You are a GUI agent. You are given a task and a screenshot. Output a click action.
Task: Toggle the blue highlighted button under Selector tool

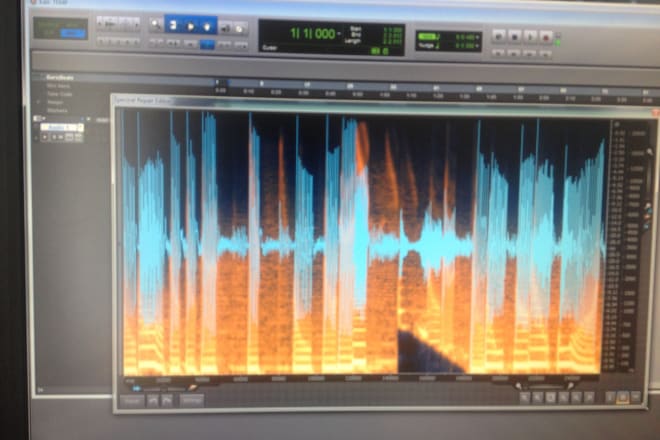(x=207, y=44)
